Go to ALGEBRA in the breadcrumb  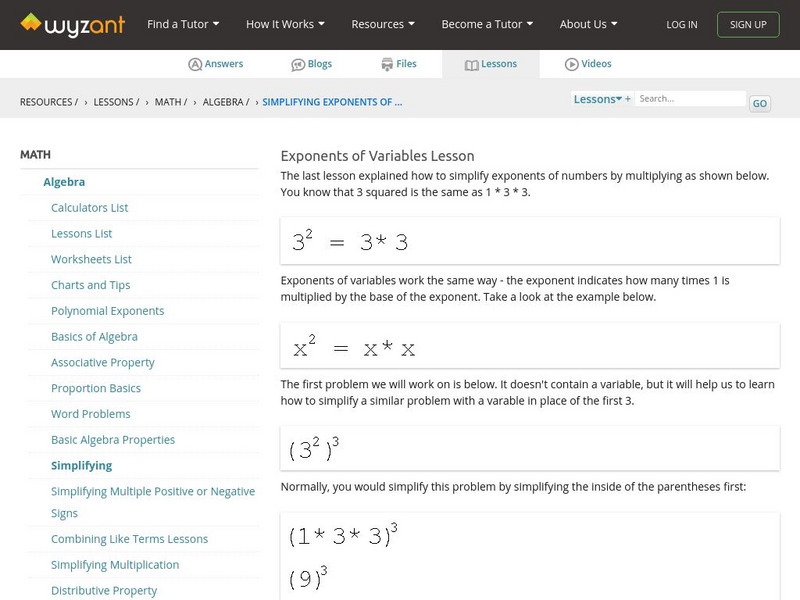coord(224,102)
